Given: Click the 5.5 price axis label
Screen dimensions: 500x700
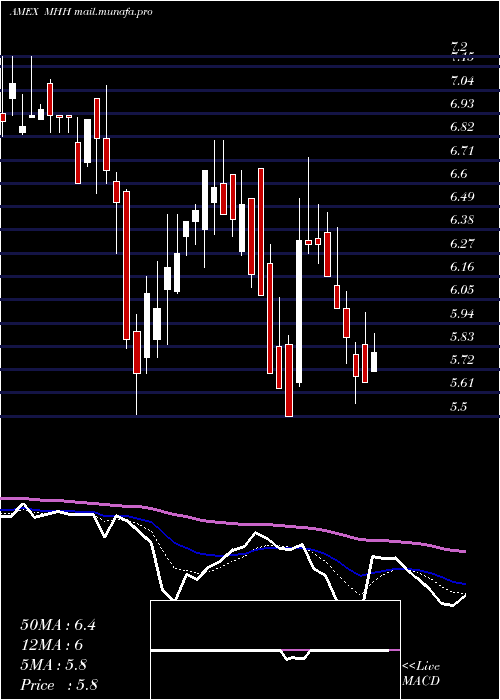Looking at the screenshot, I should point(458,407).
